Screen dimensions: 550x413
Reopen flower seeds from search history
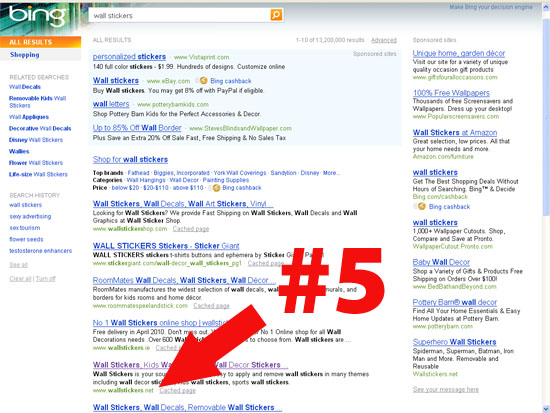tap(26, 239)
